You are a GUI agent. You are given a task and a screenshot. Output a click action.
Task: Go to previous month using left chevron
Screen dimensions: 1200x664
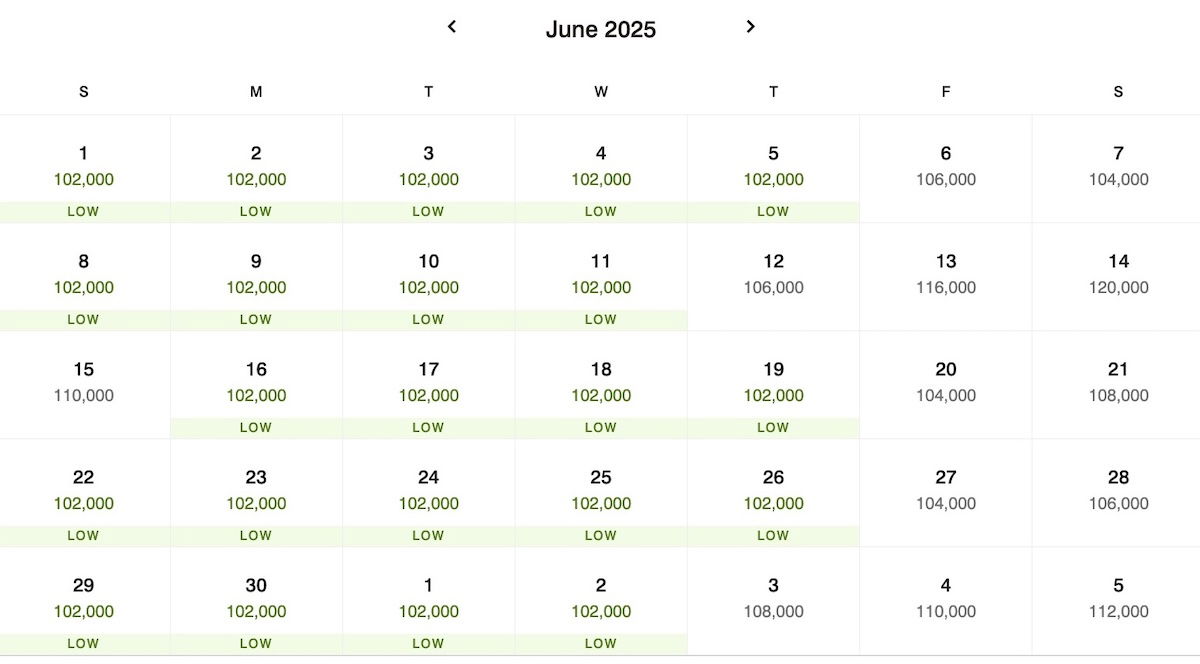pos(452,27)
